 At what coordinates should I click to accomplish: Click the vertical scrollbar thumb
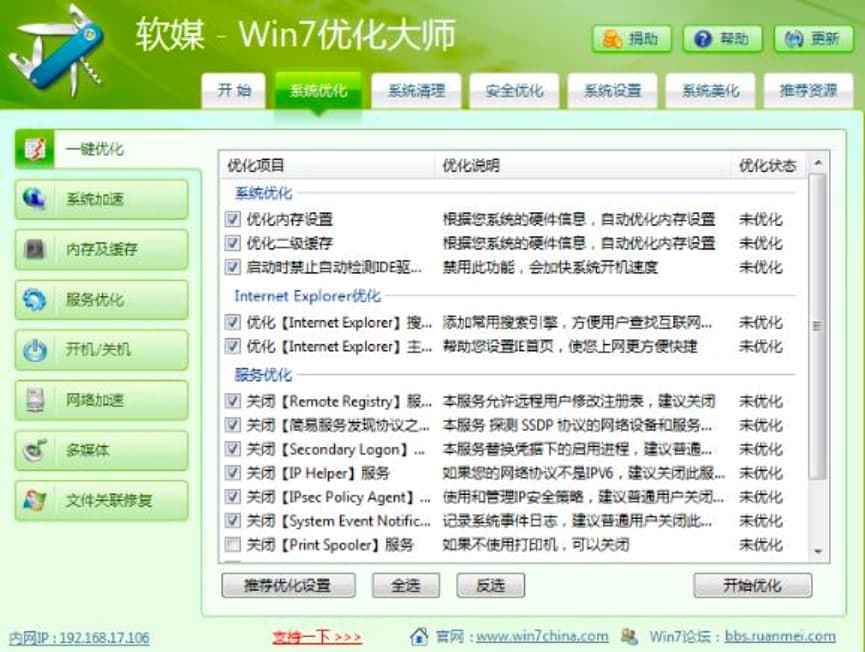tap(818, 327)
